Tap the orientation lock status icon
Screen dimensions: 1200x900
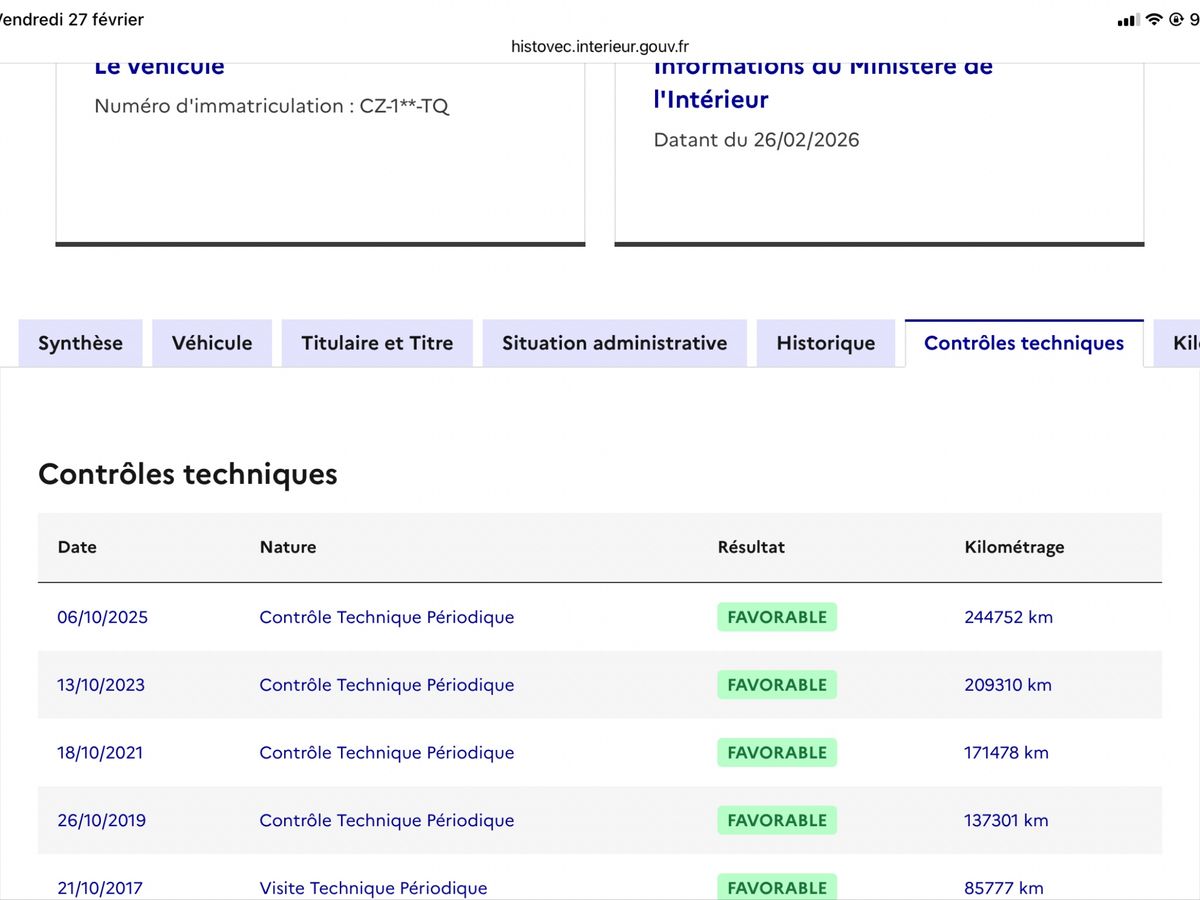[x=1176, y=19]
